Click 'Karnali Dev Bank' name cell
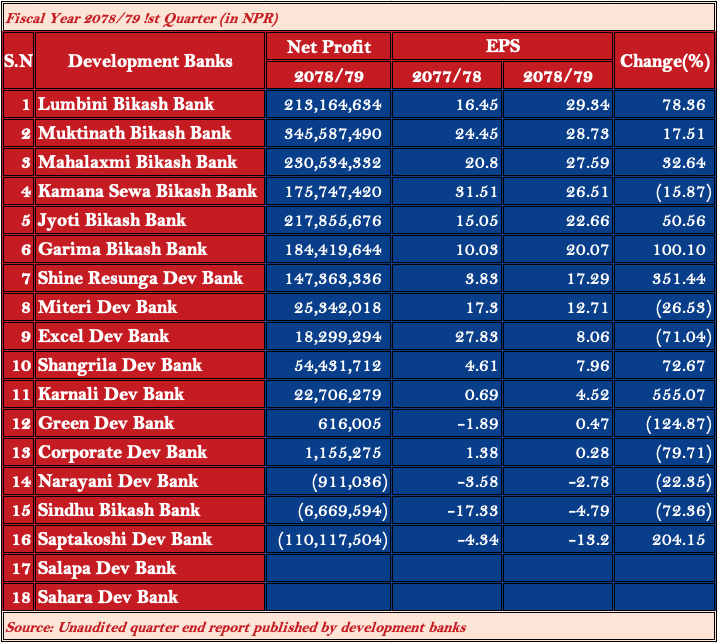718x643 pixels. tap(150, 394)
